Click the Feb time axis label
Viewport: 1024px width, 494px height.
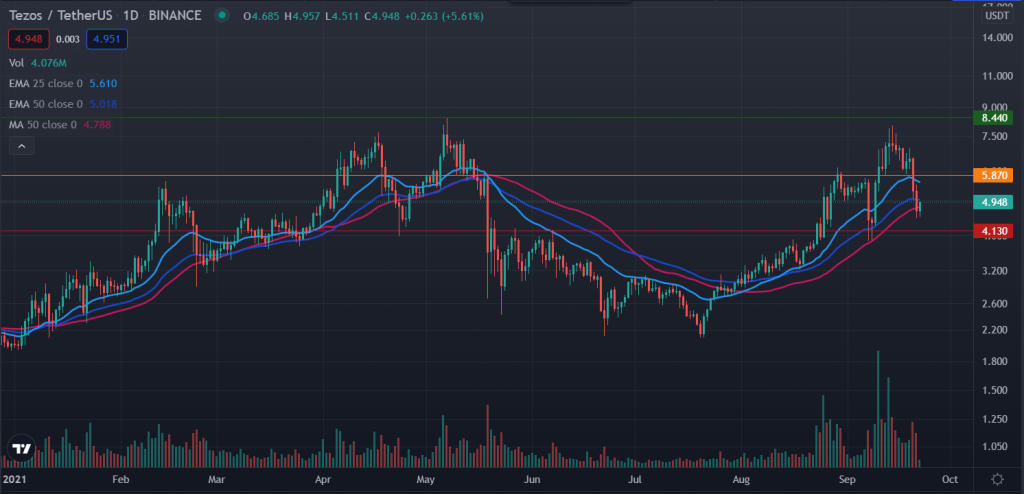pyautogui.click(x=120, y=479)
